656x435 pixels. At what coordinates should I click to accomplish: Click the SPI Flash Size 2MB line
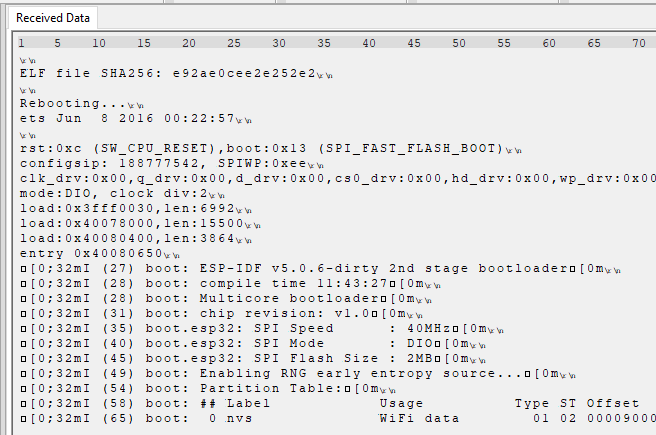coord(253,358)
